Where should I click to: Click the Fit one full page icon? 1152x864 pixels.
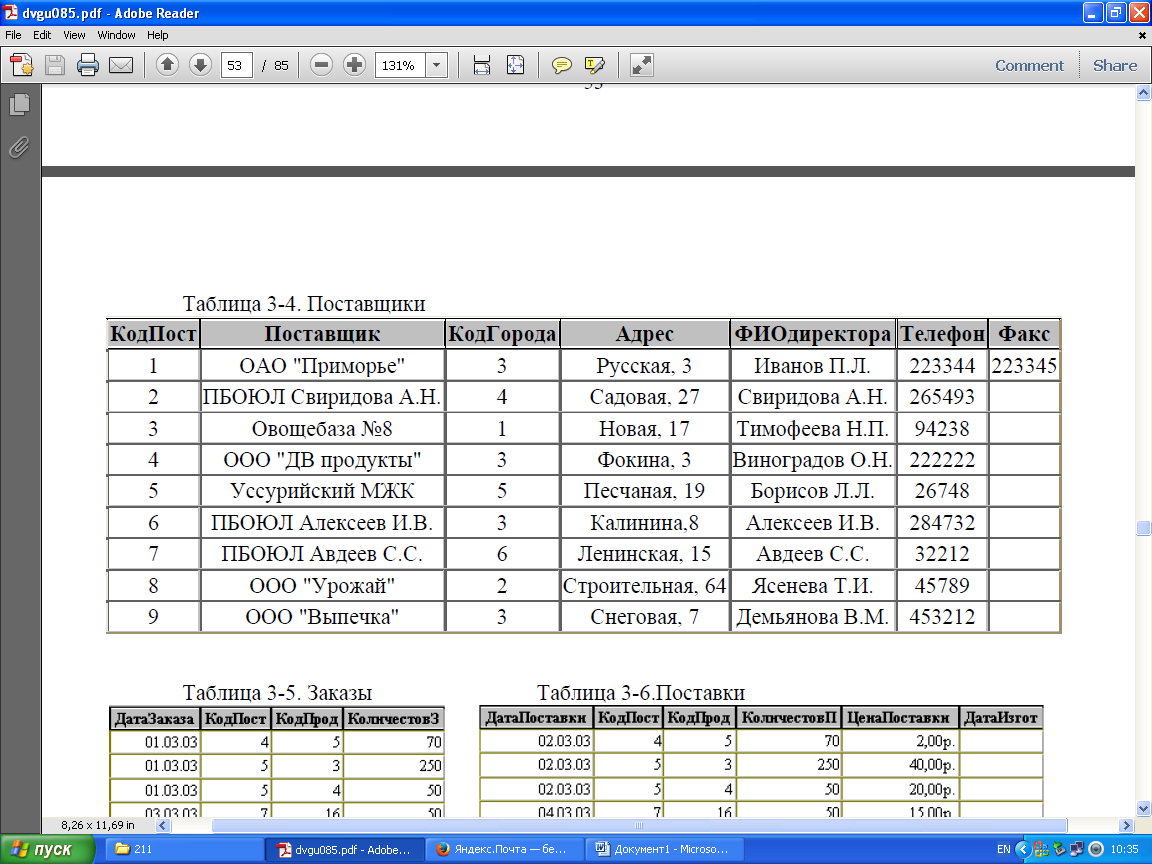[x=516, y=65]
